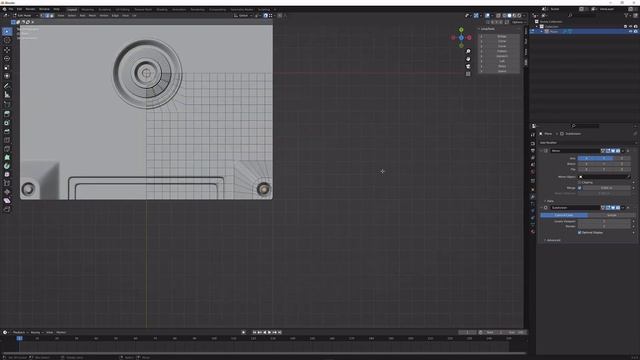Hide the Plane object with eye icon
The image size is (640, 360).
[x=631, y=31]
